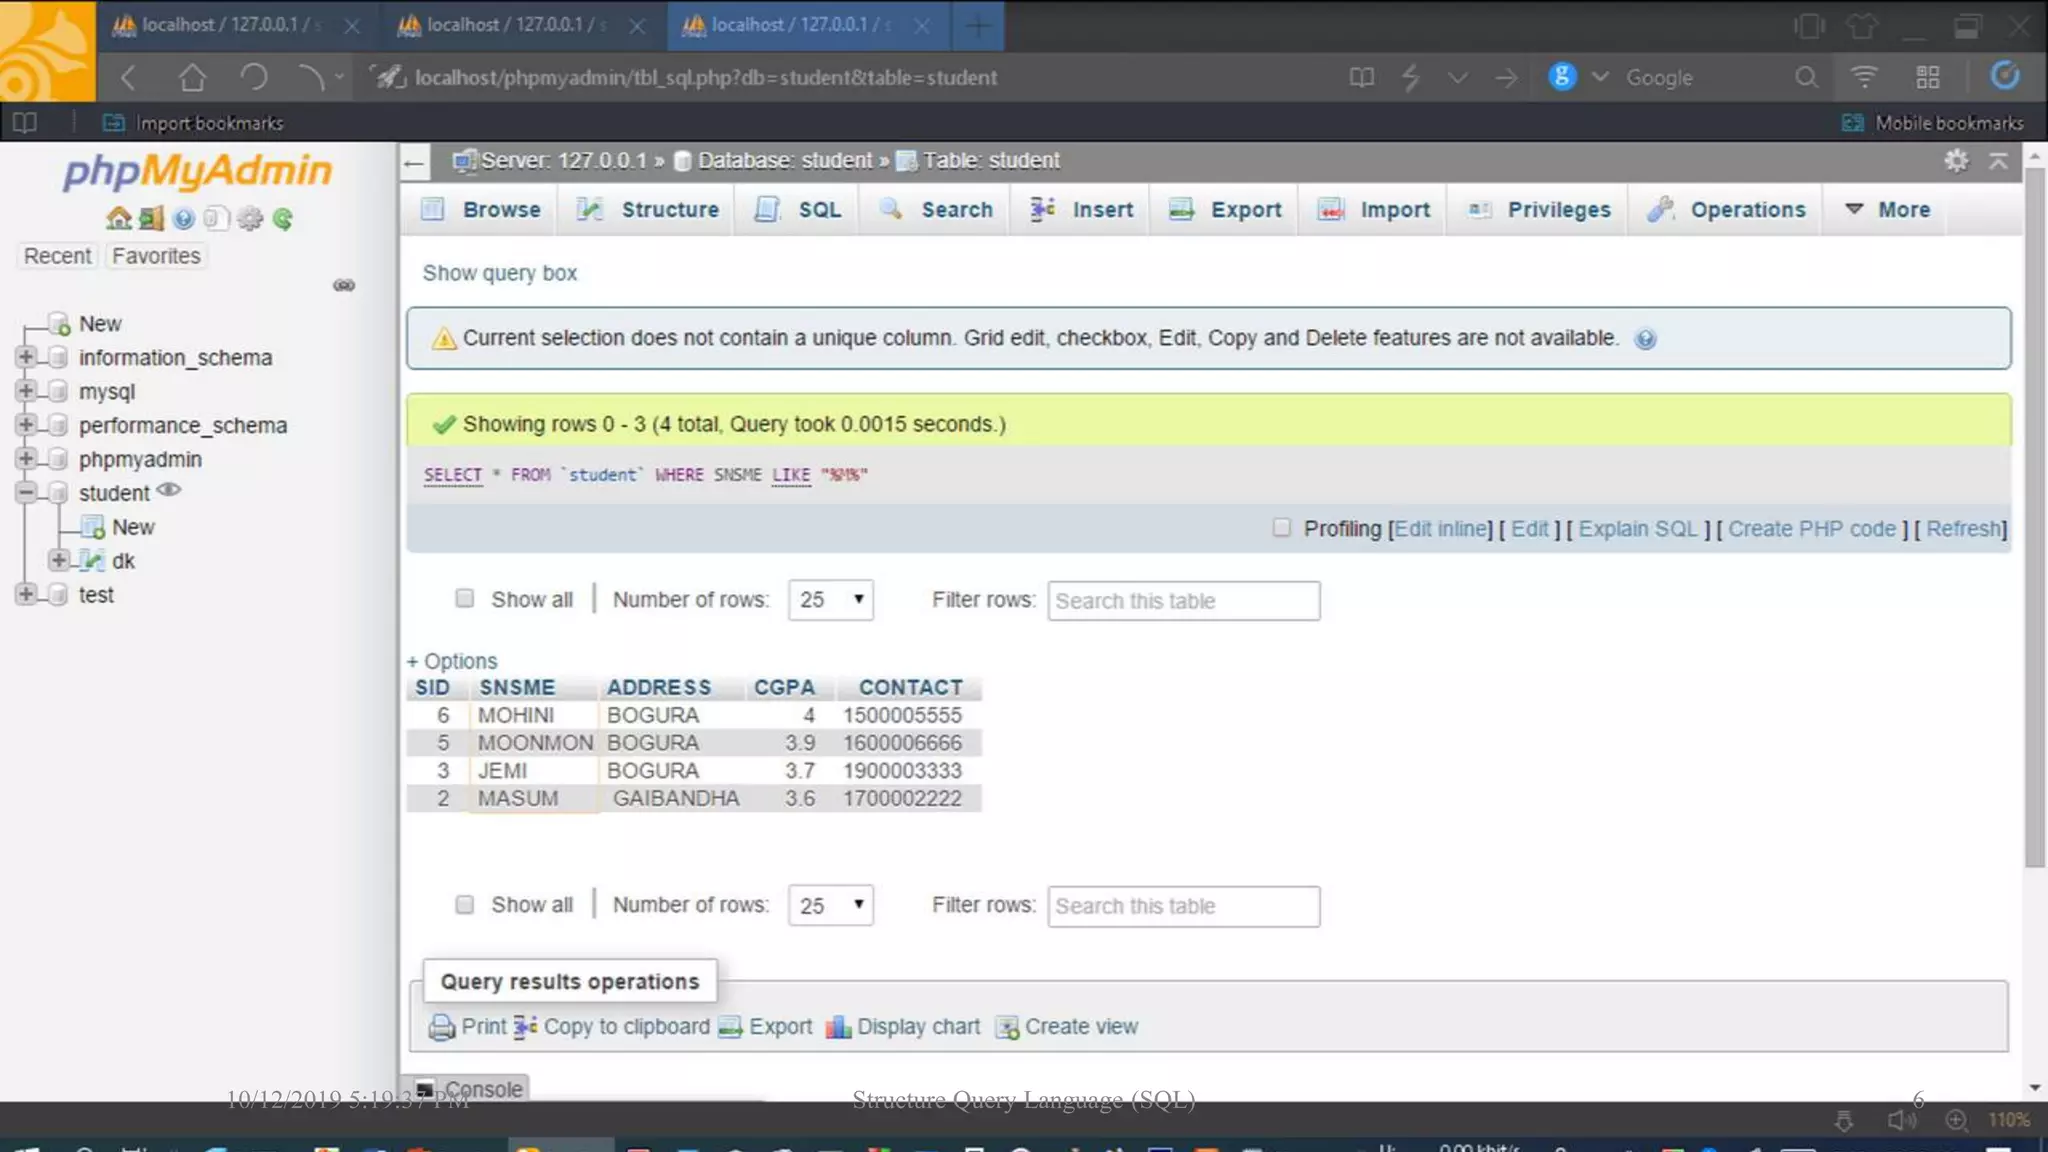Click the warning help question icon

coord(1645,339)
